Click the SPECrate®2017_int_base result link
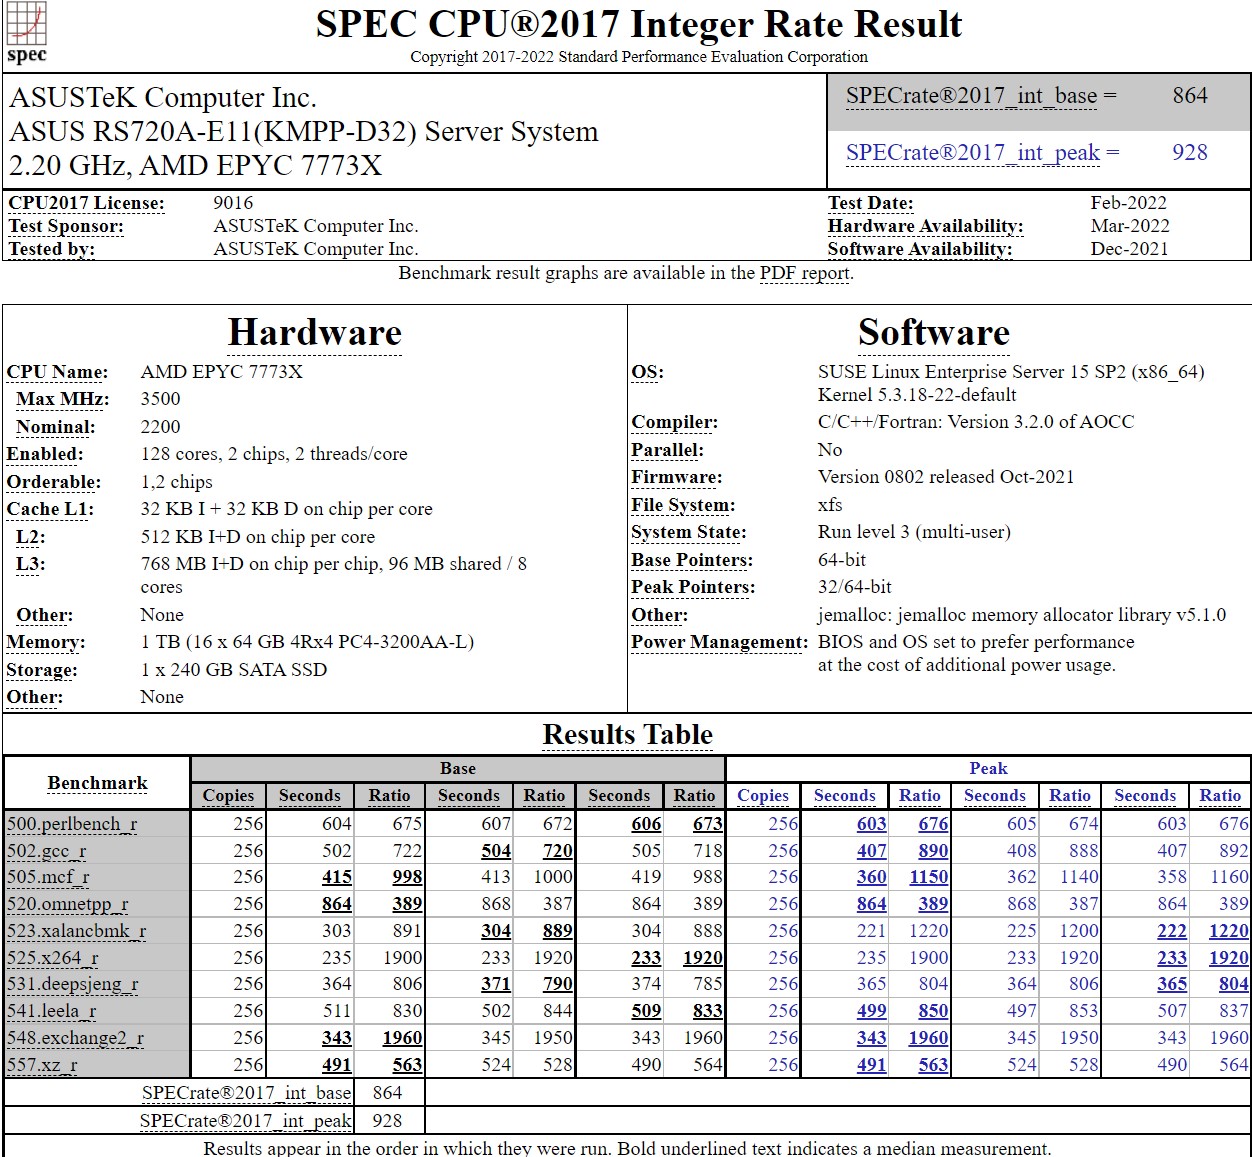 (x=968, y=95)
